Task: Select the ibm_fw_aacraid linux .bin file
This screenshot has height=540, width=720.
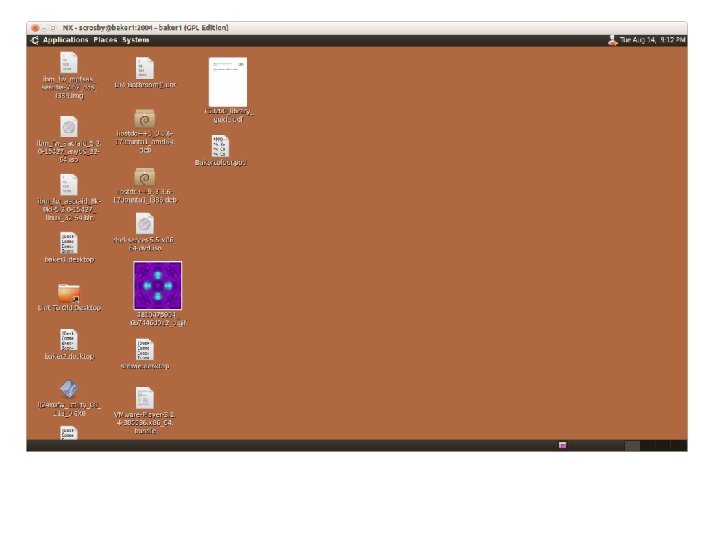Action: click(x=69, y=185)
